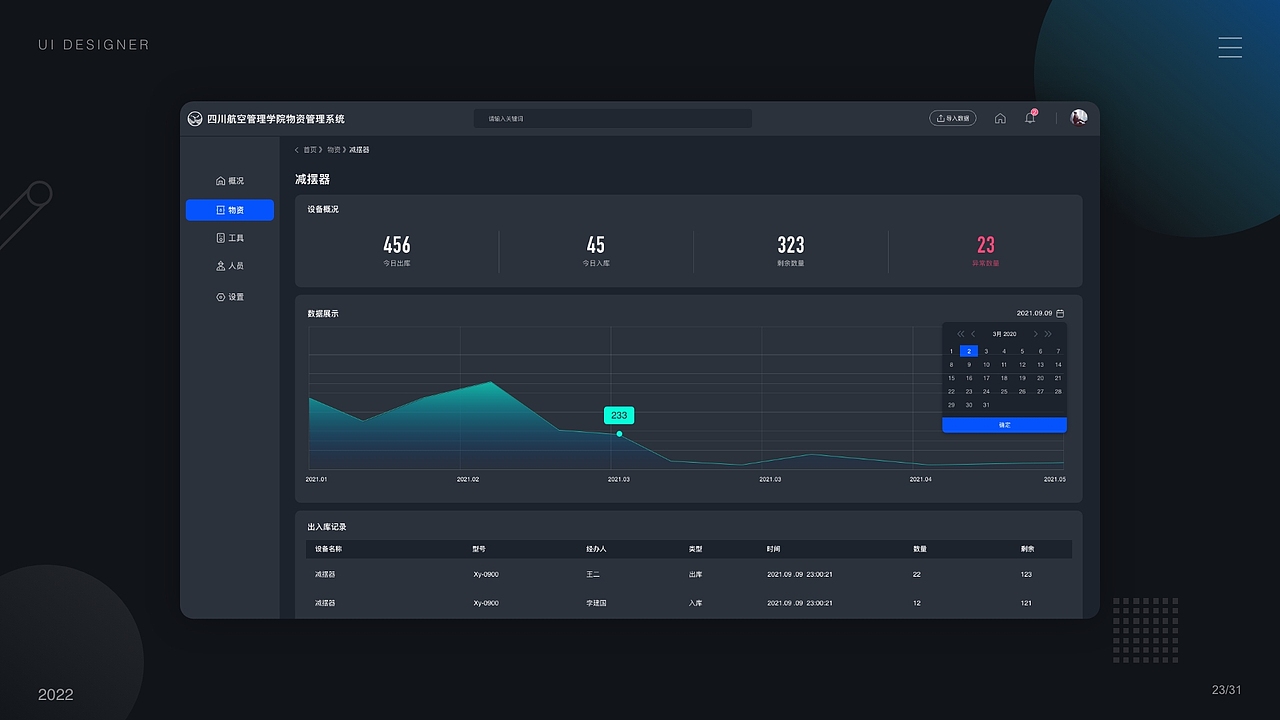Image resolution: width=1280 pixels, height=720 pixels.
Task: Click the 王二 operator cell
Action: click(x=593, y=575)
